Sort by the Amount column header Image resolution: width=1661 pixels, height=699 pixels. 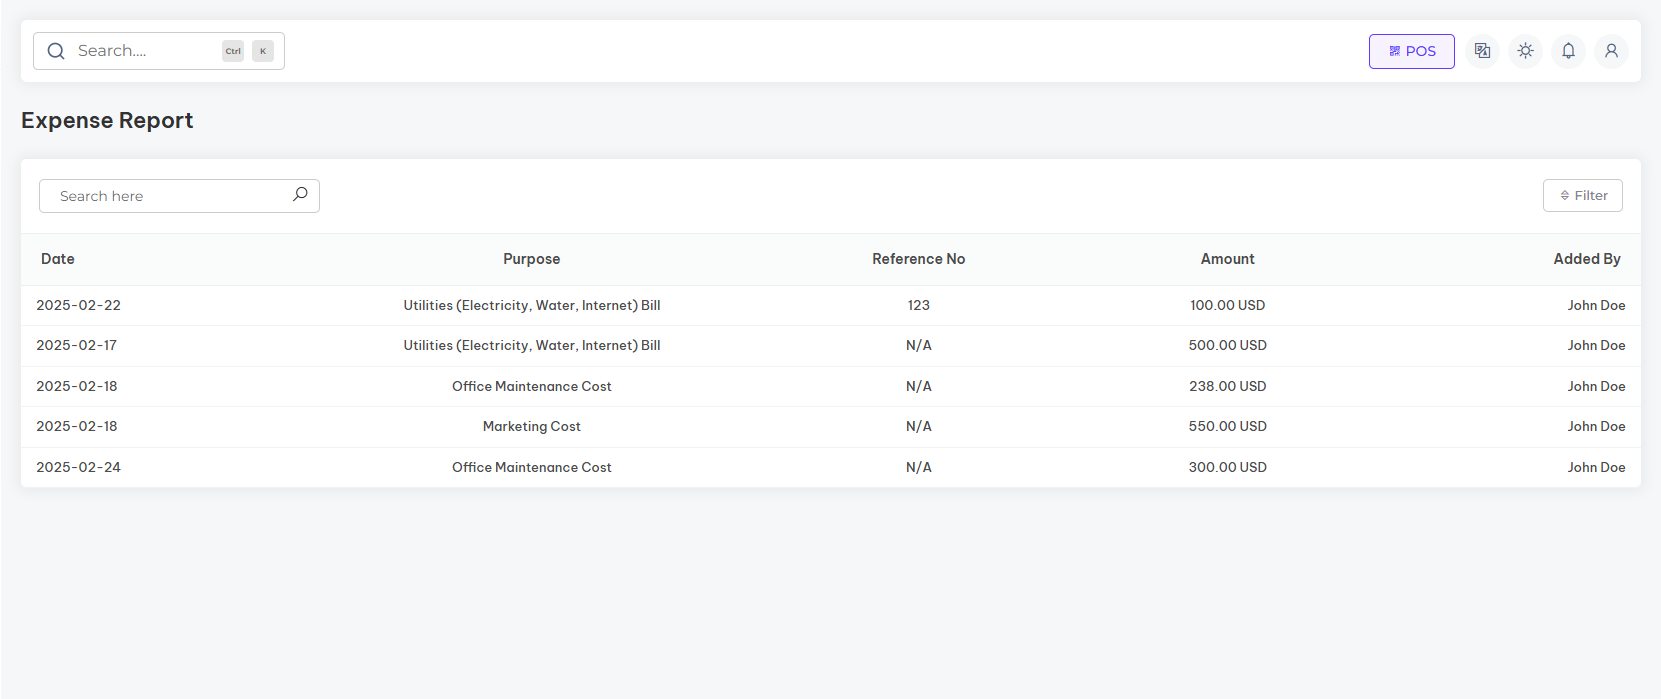point(1227,259)
